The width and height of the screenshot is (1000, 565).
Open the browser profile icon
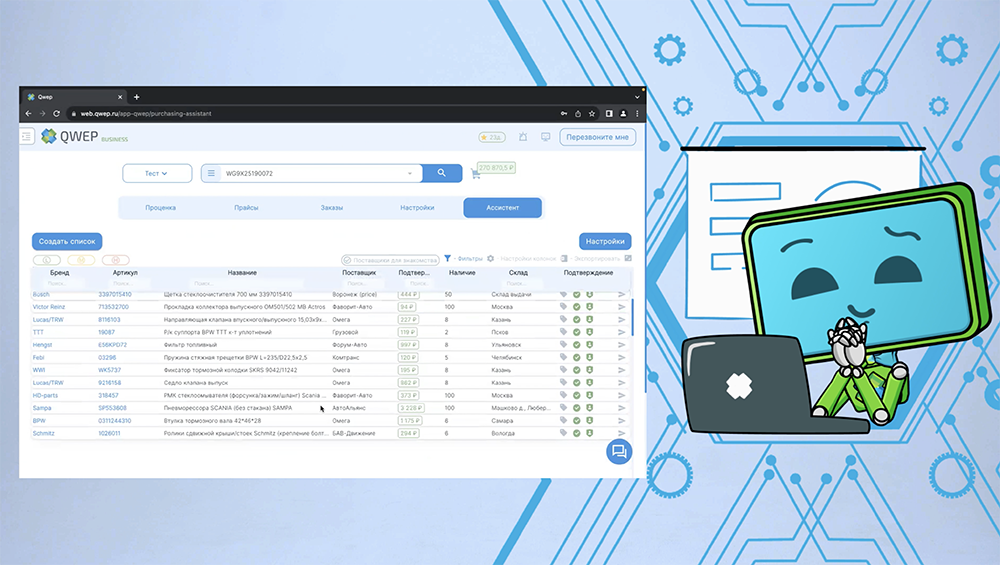(623, 114)
